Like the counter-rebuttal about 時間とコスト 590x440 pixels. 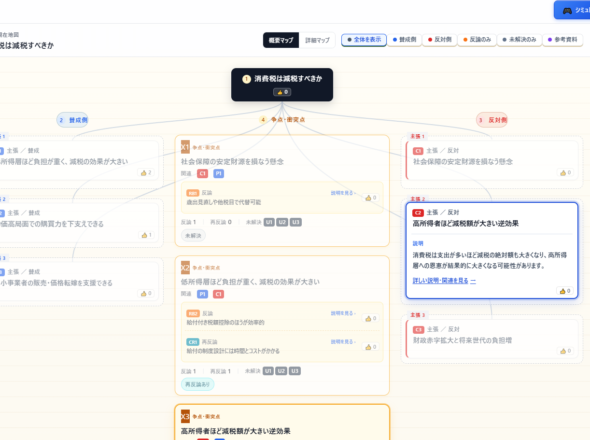tap(371, 347)
